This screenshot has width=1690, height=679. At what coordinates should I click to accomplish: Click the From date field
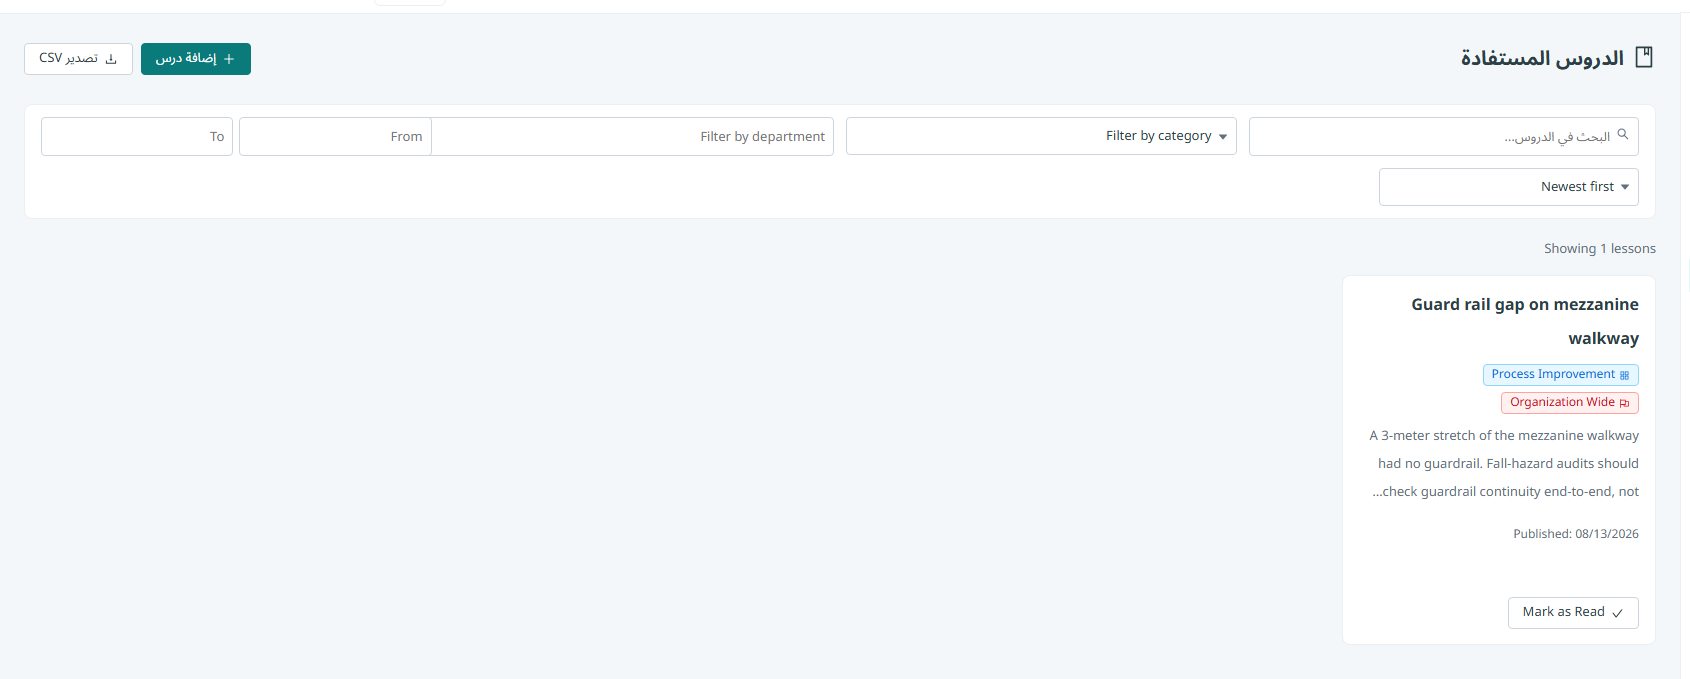click(x=335, y=136)
